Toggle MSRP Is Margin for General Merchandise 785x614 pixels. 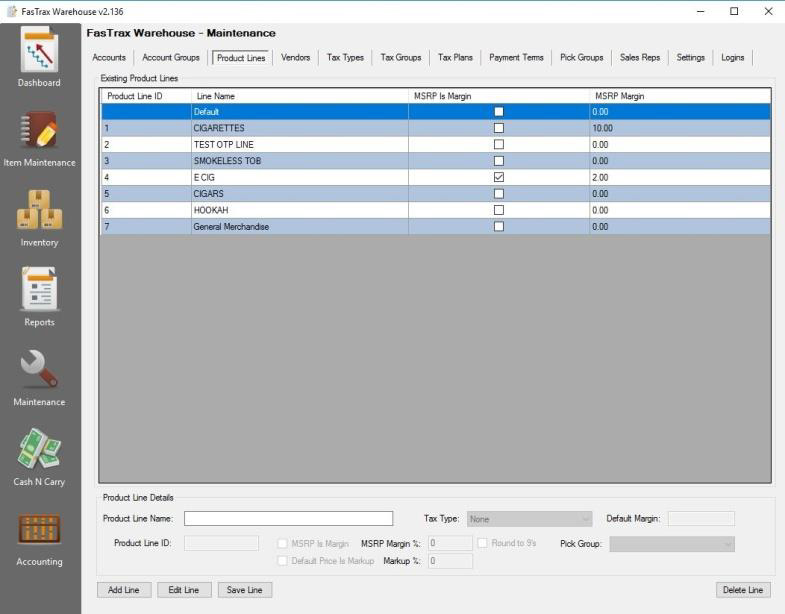click(499, 226)
